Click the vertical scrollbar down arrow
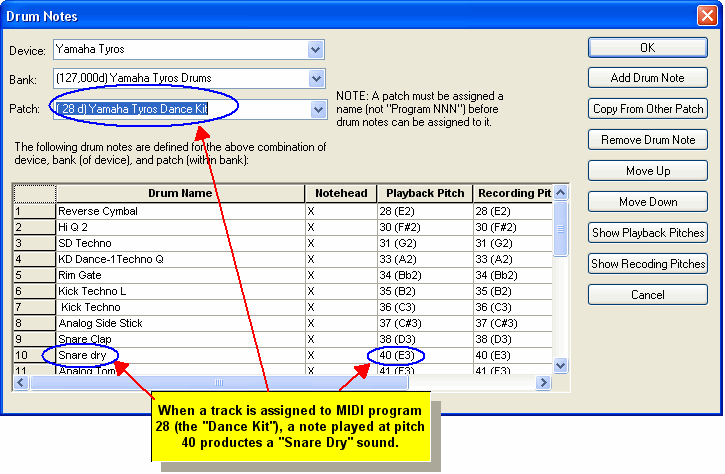The width and height of the screenshot is (725, 474). pos(560,366)
